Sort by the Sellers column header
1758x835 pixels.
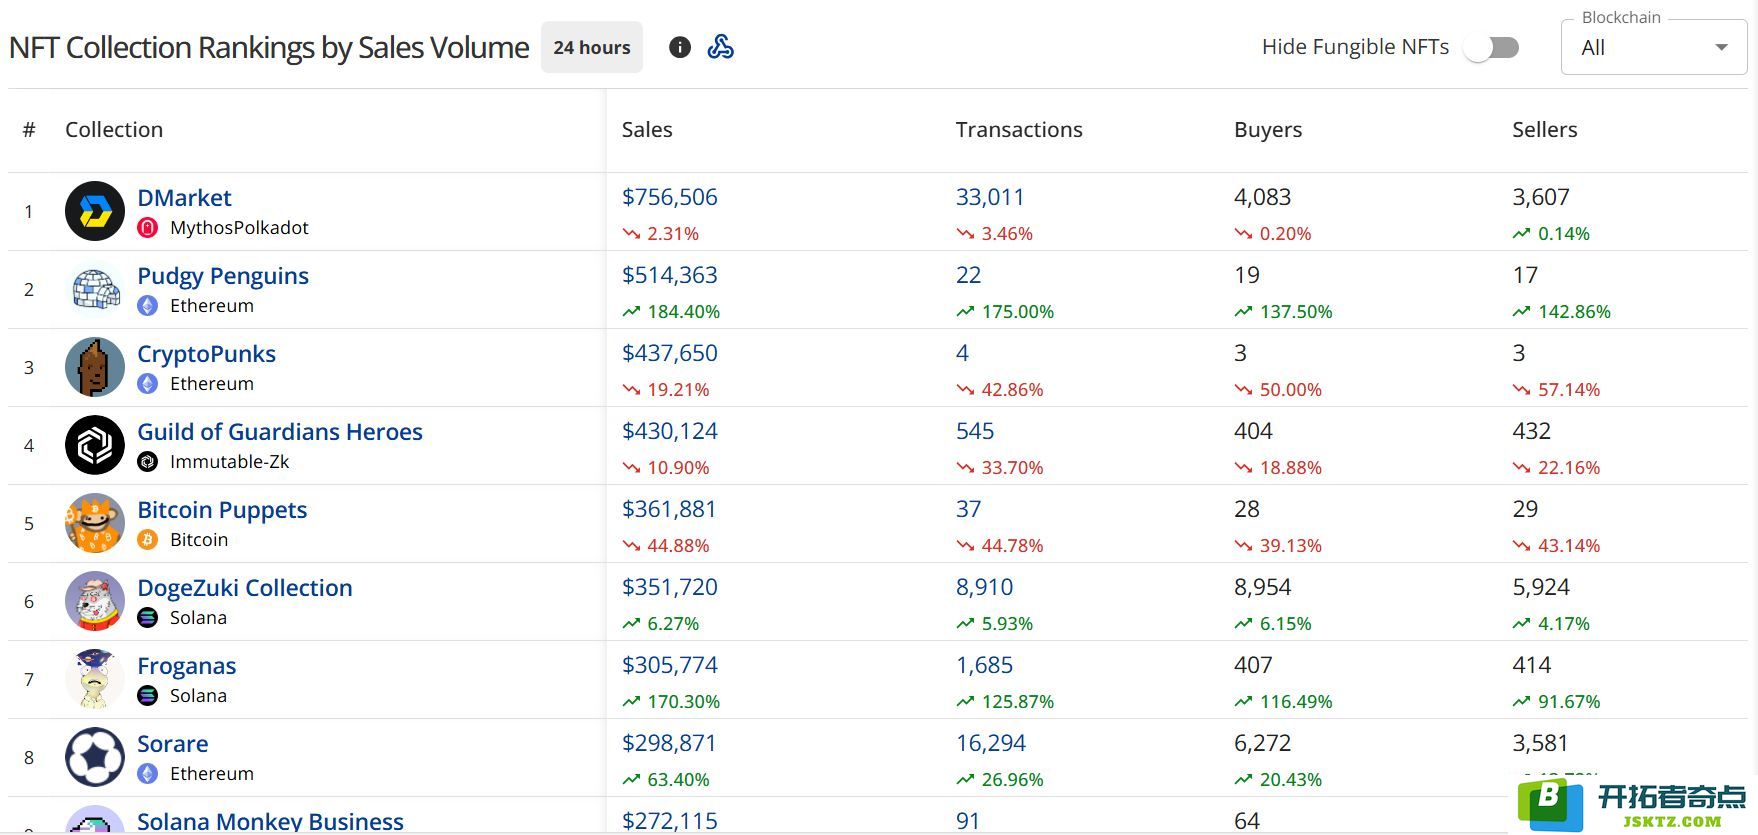point(1545,130)
